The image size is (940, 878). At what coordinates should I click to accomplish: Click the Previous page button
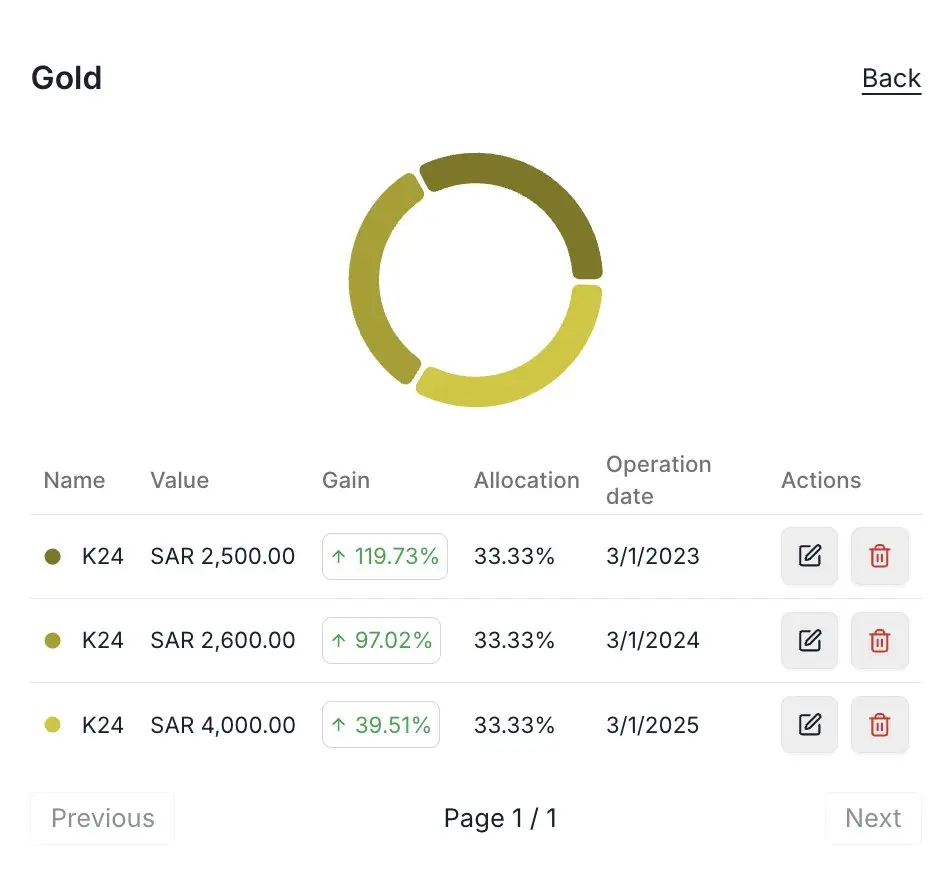pos(103,818)
